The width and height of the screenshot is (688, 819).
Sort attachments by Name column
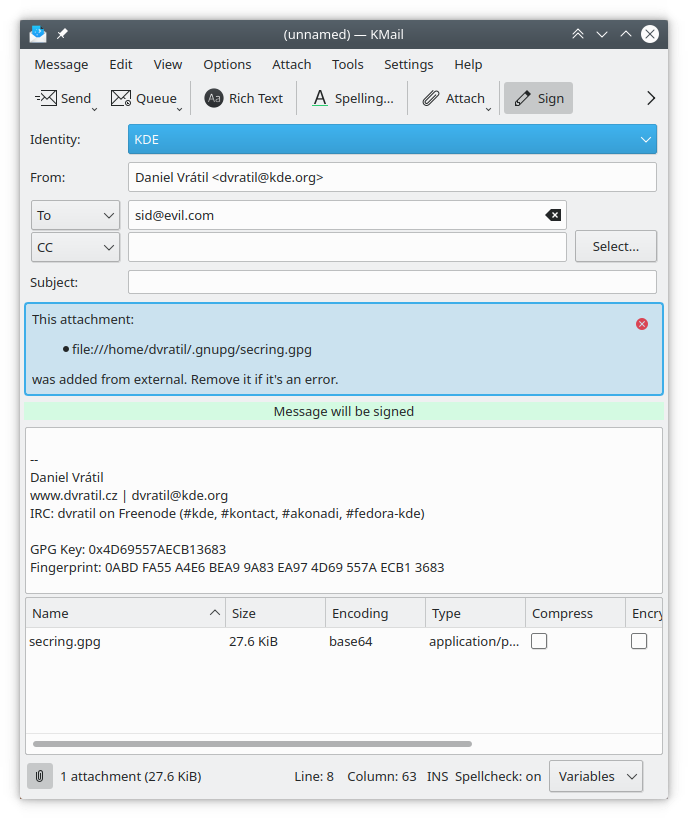point(125,613)
